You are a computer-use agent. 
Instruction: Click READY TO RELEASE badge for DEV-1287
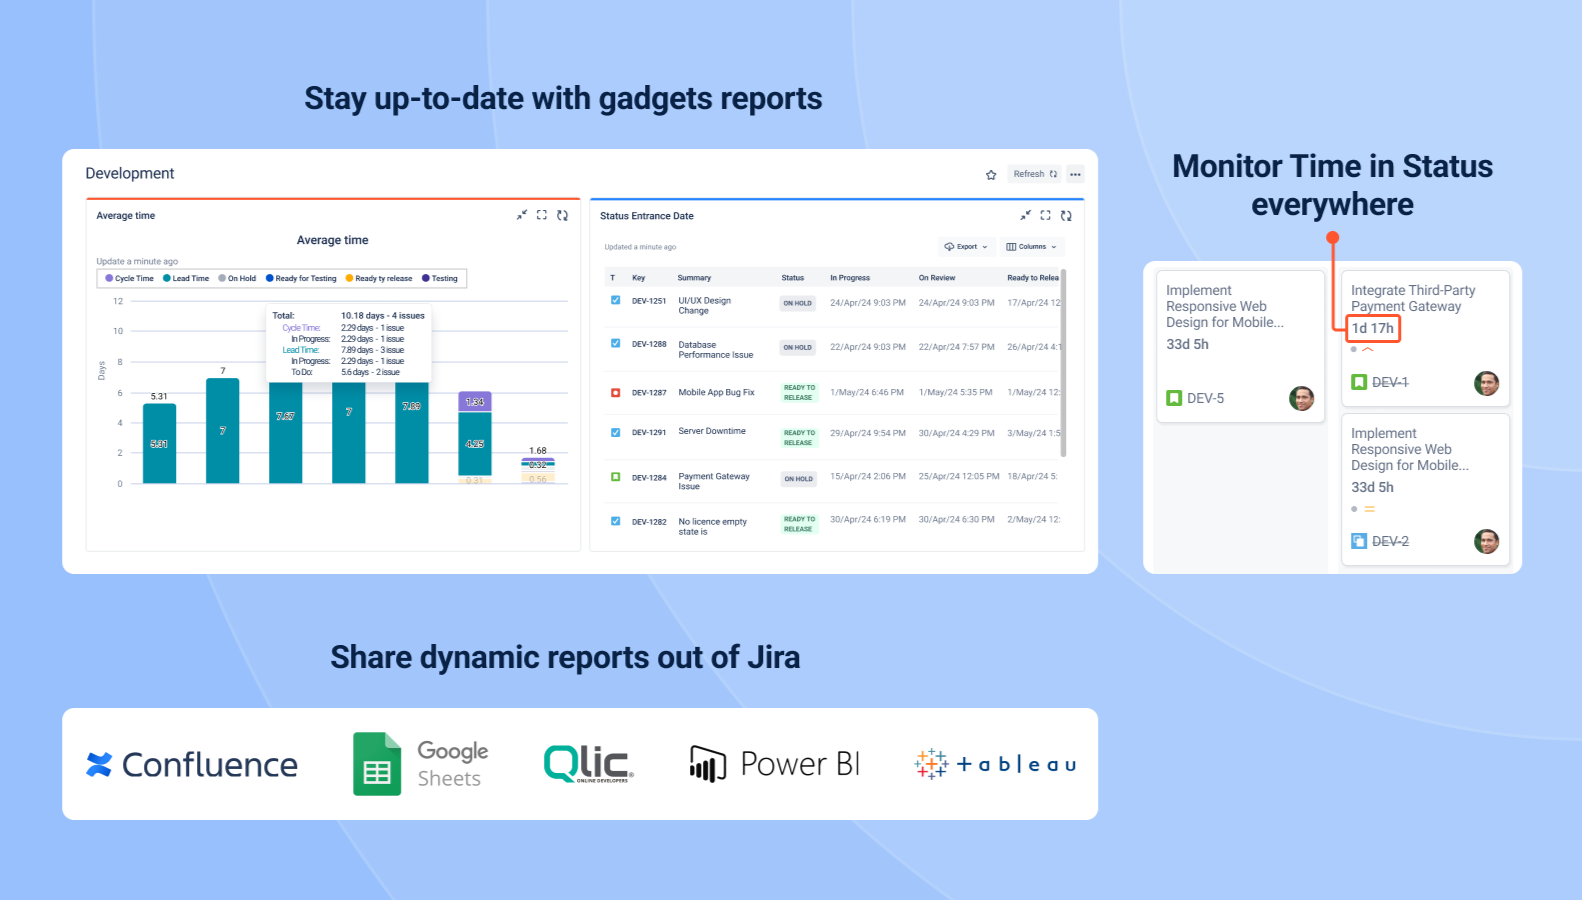798,393
